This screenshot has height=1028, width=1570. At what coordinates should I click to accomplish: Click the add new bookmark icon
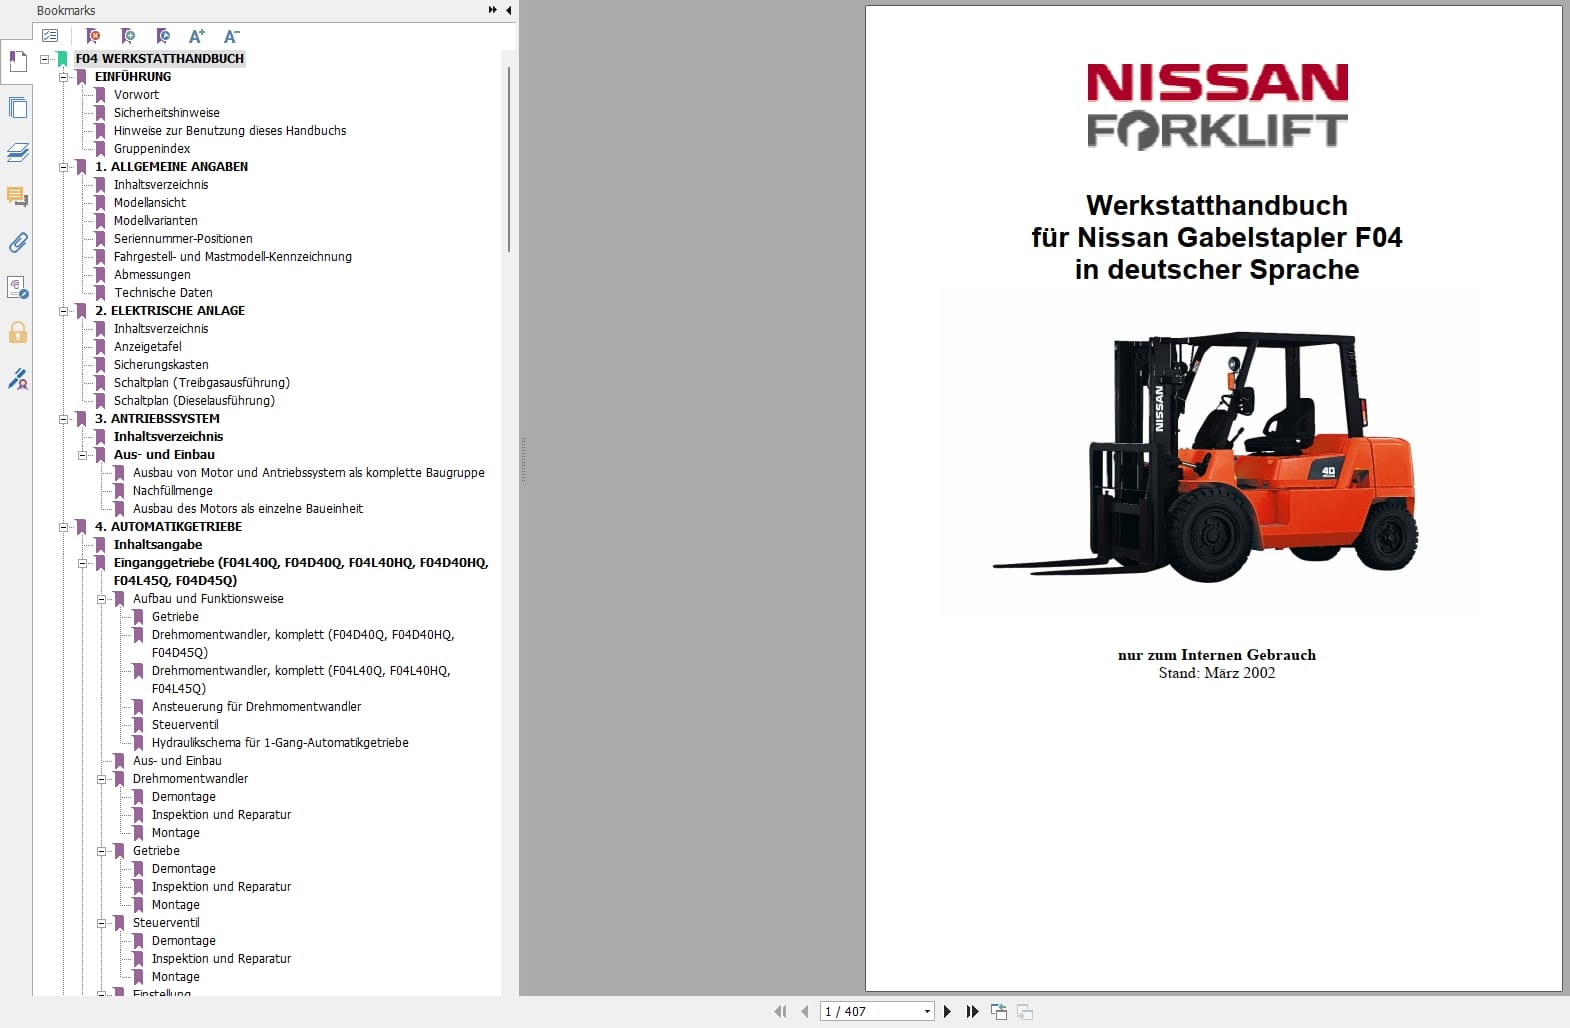click(x=128, y=36)
